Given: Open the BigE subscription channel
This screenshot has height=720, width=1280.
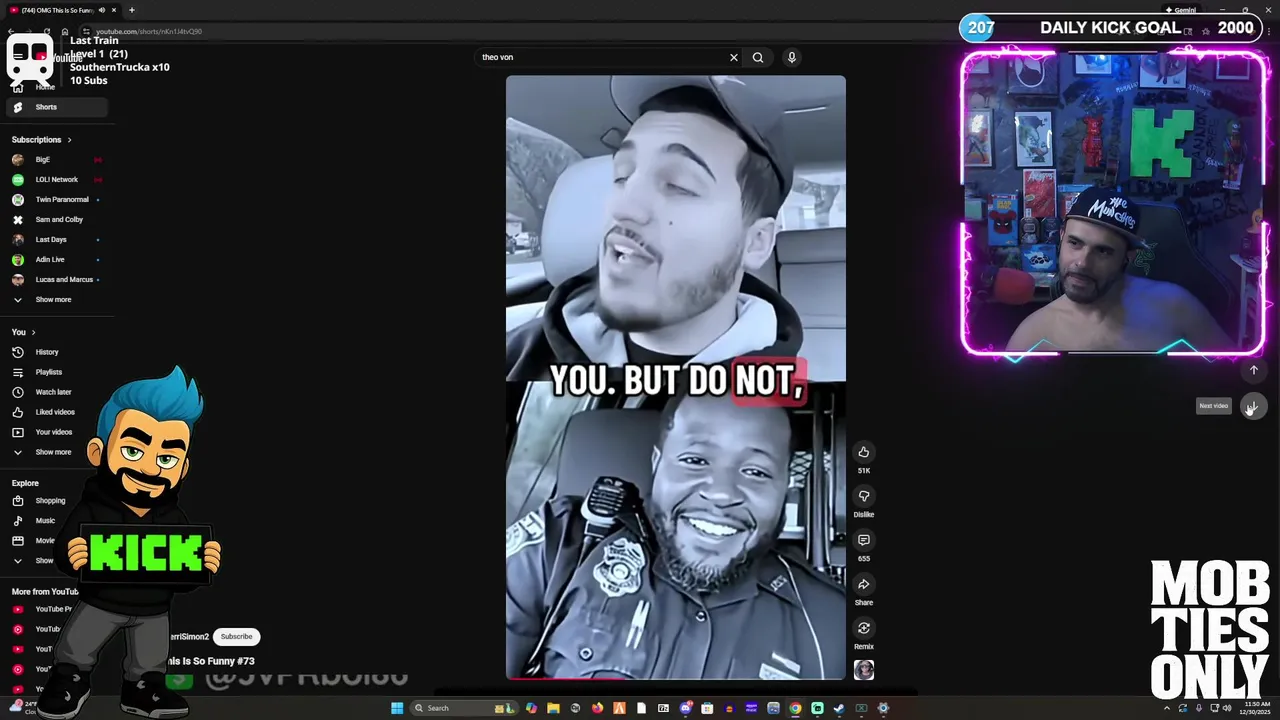Looking at the screenshot, I should [57, 160].
